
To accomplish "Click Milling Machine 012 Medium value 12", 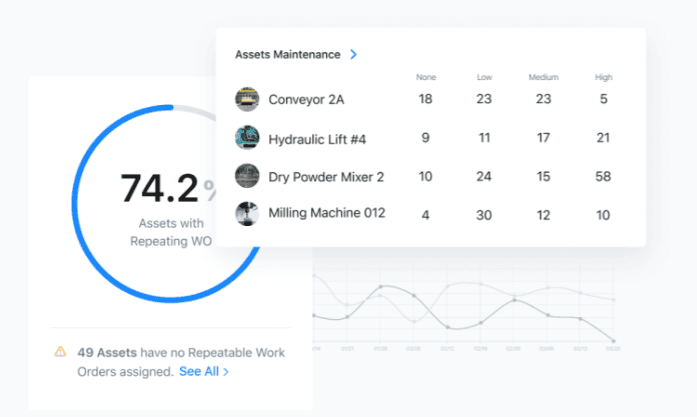I will [x=543, y=215].
